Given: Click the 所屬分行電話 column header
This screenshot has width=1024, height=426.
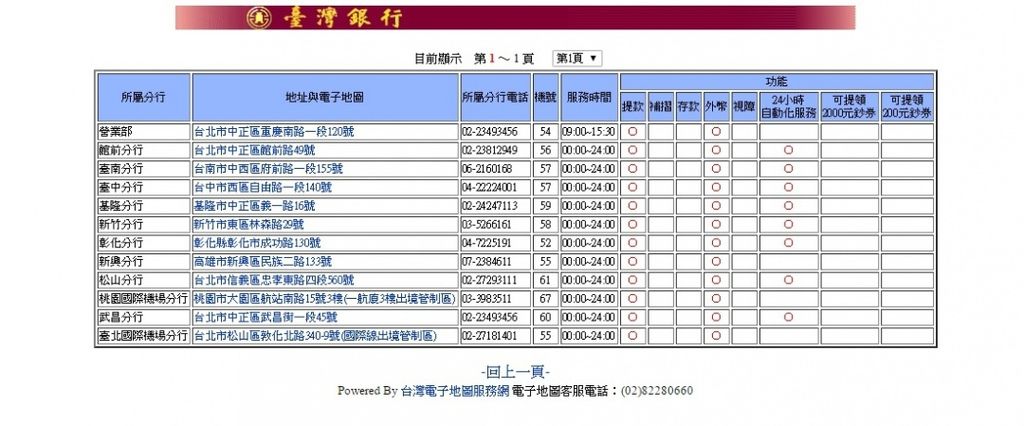Looking at the screenshot, I should (496, 97).
